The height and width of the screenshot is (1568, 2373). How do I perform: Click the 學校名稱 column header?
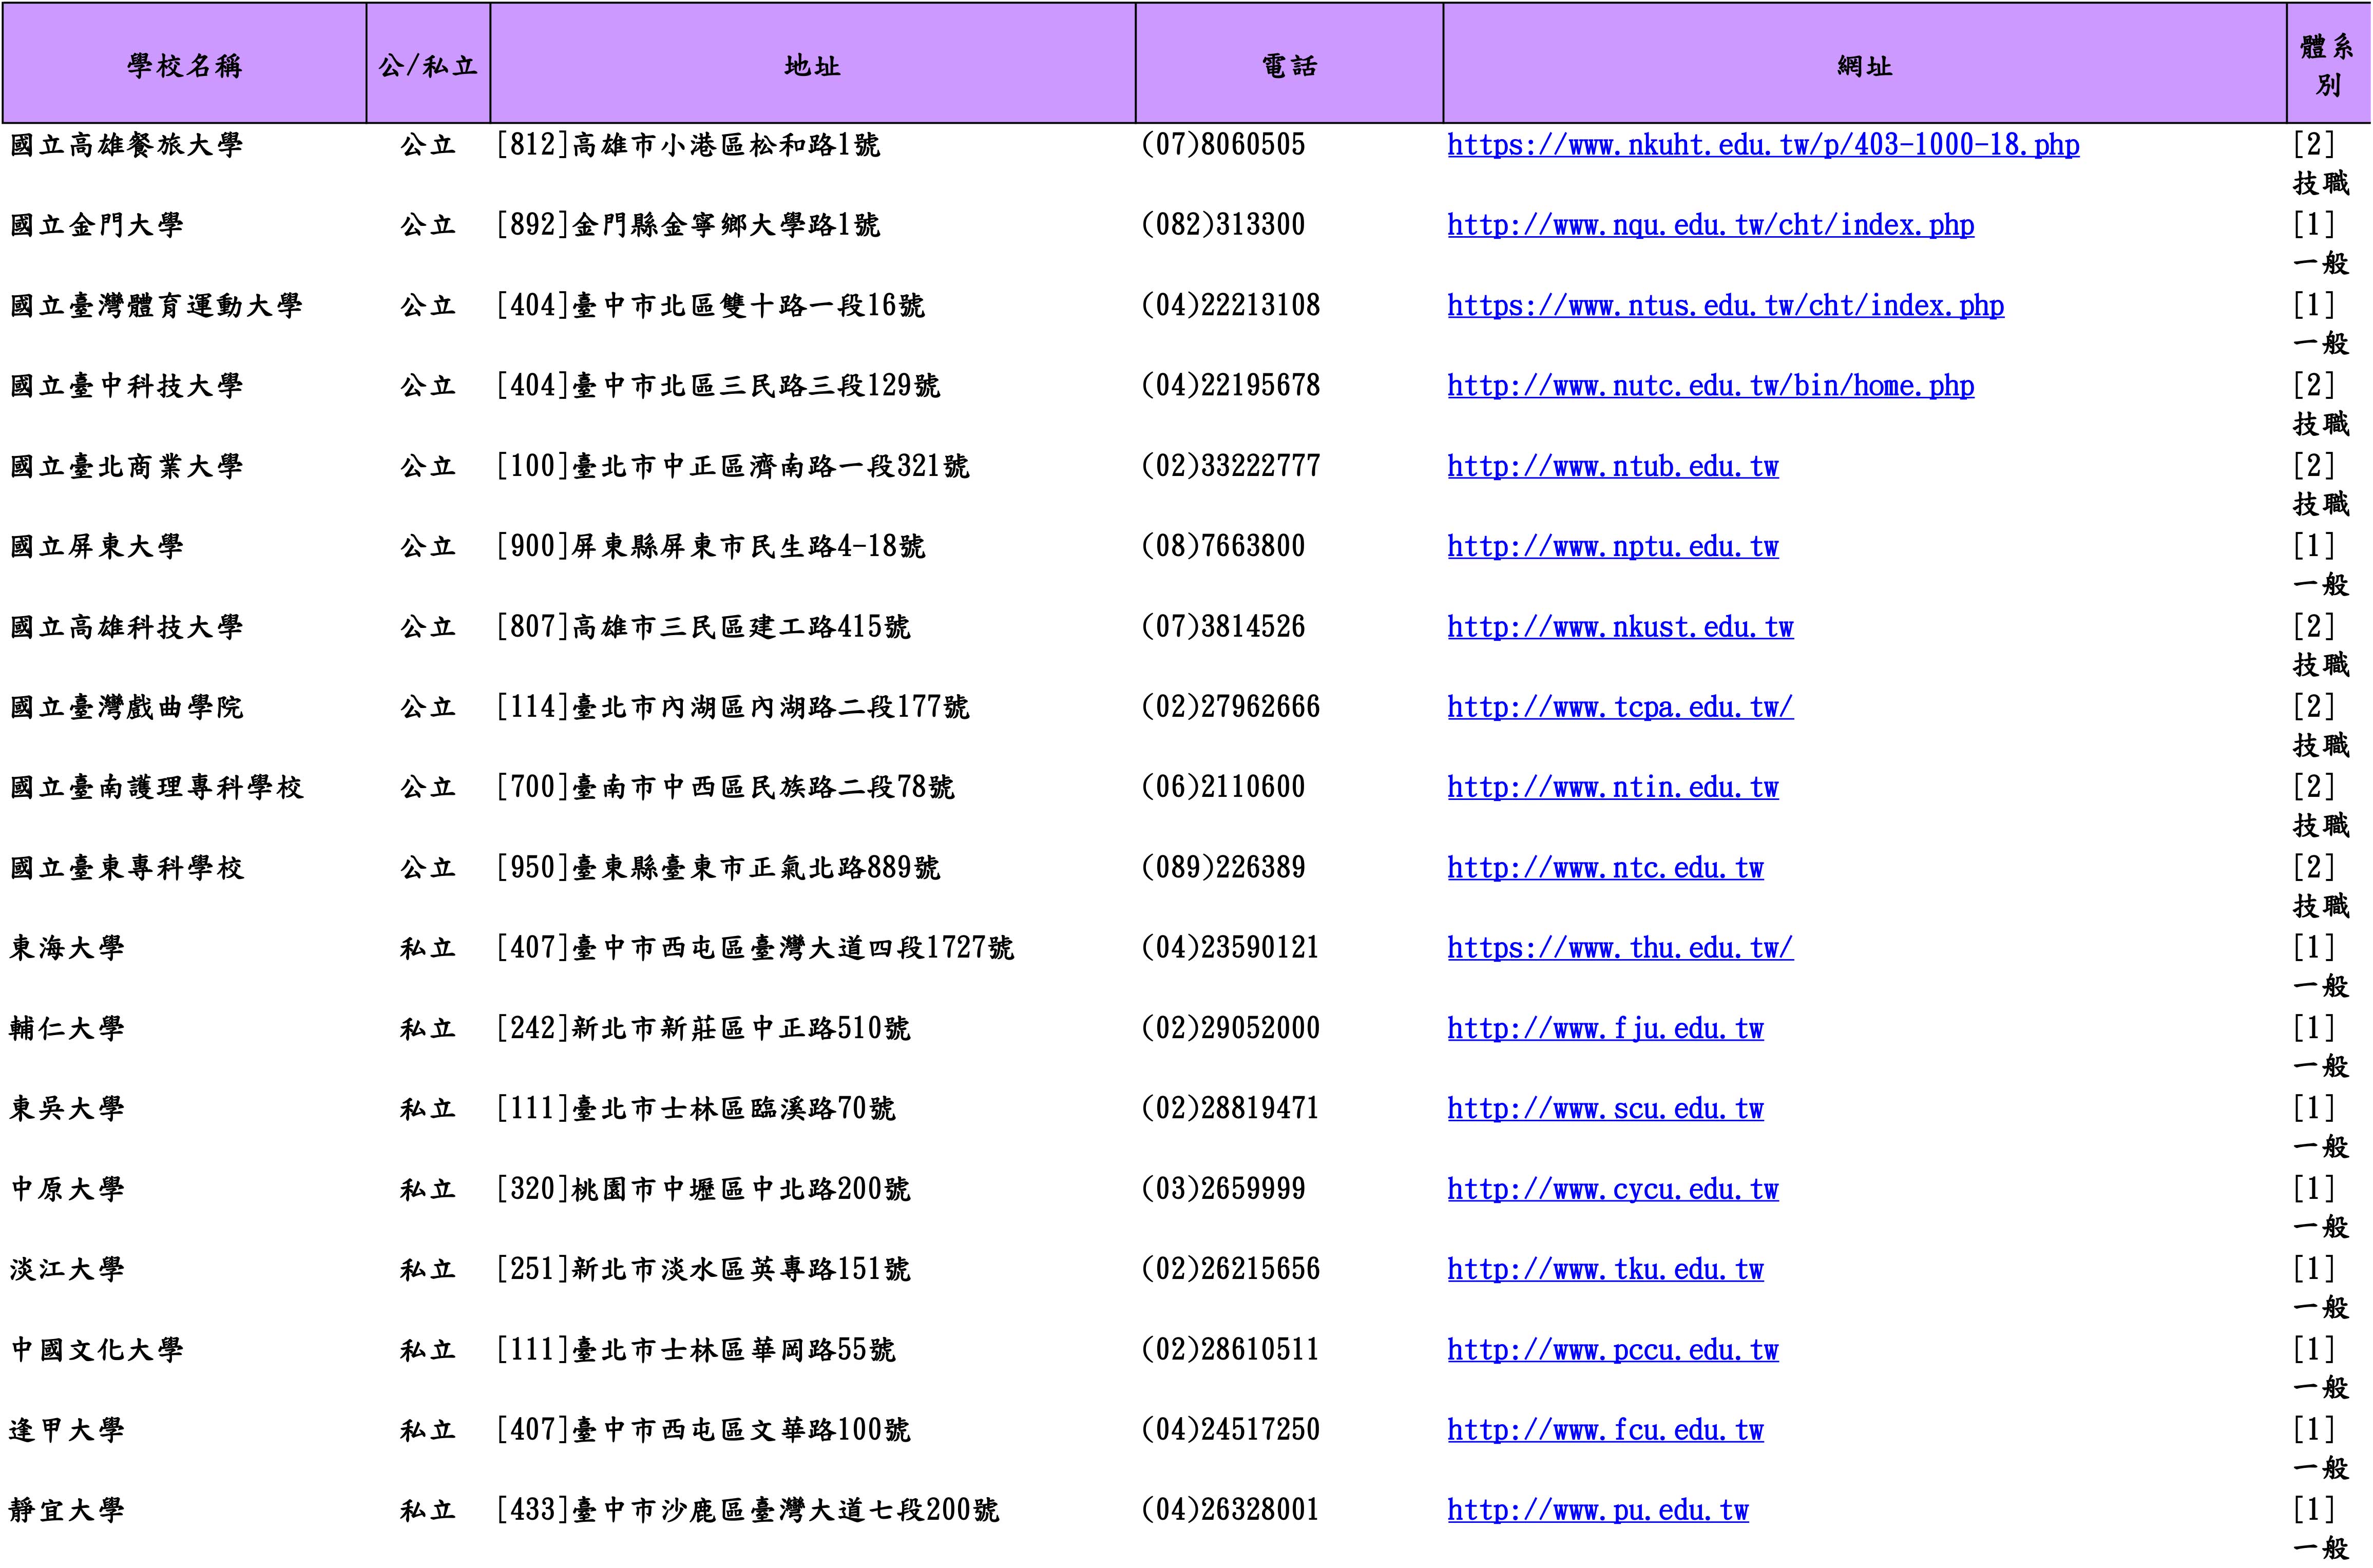[185, 66]
